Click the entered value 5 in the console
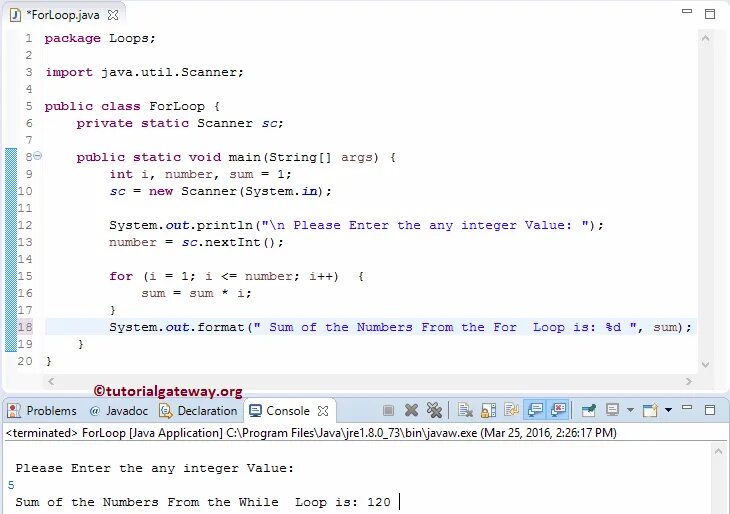The height and width of the screenshot is (514, 730). click(x=11, y=485)
